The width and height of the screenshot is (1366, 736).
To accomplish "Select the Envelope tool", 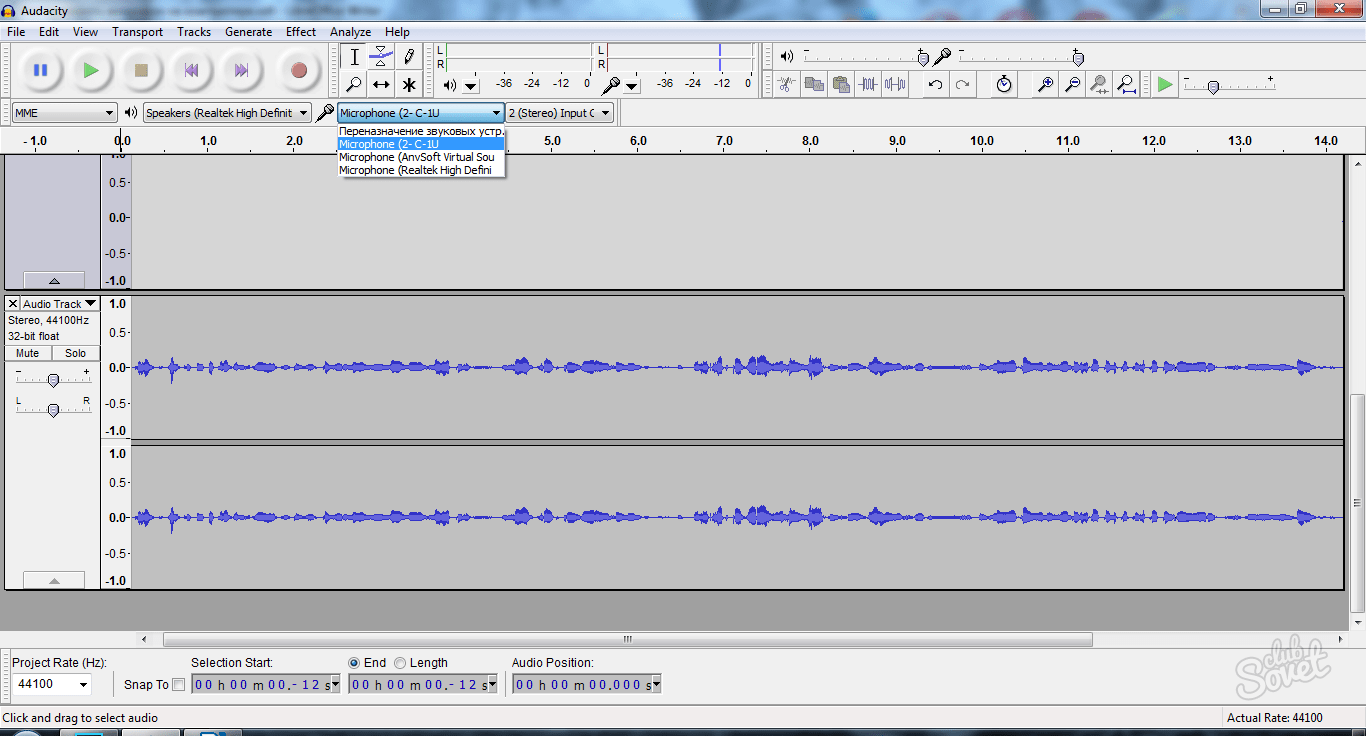I will (381, 57).
